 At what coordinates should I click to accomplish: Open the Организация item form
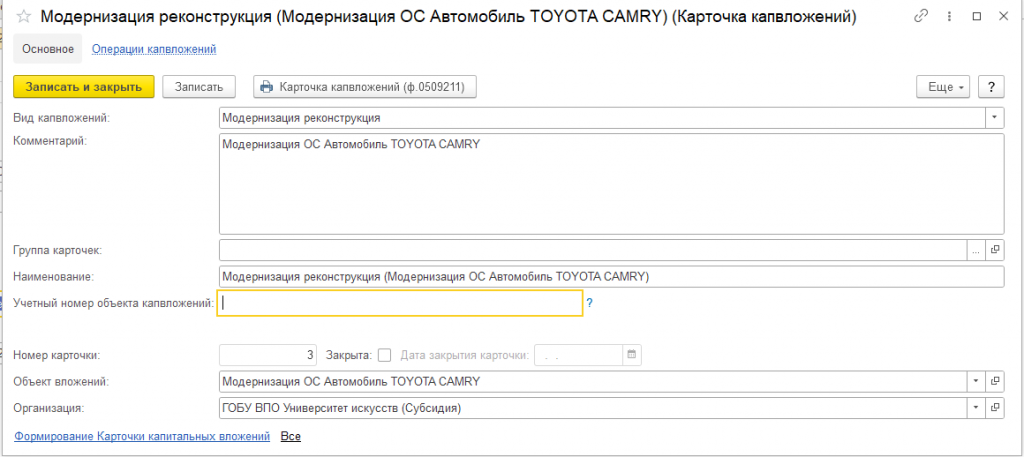pyautogui.click(x=995, y=407)
